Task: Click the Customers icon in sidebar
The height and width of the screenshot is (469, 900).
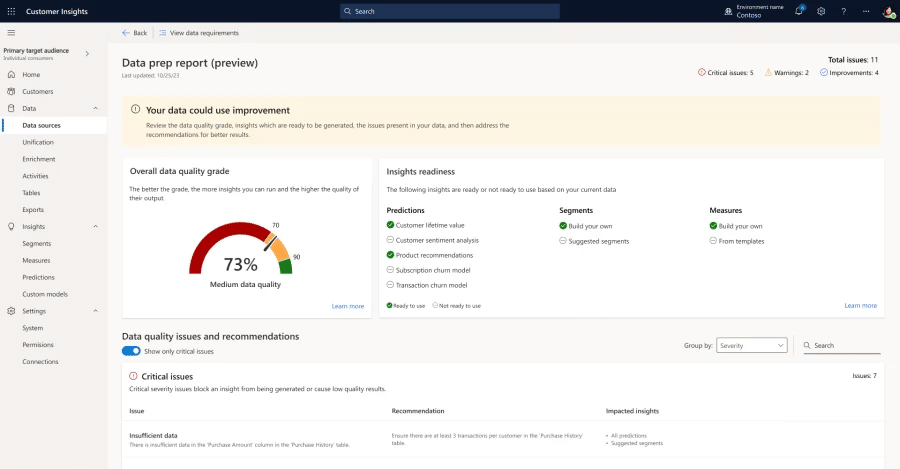Action: pos(11,91)
